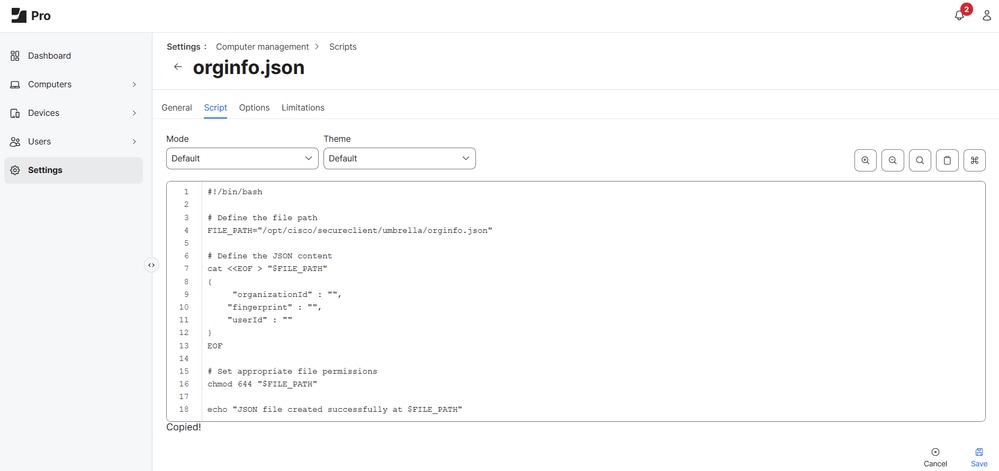The image size is (999, 471).
Task: Cancel editing the script
Action: tap(935, 457)
